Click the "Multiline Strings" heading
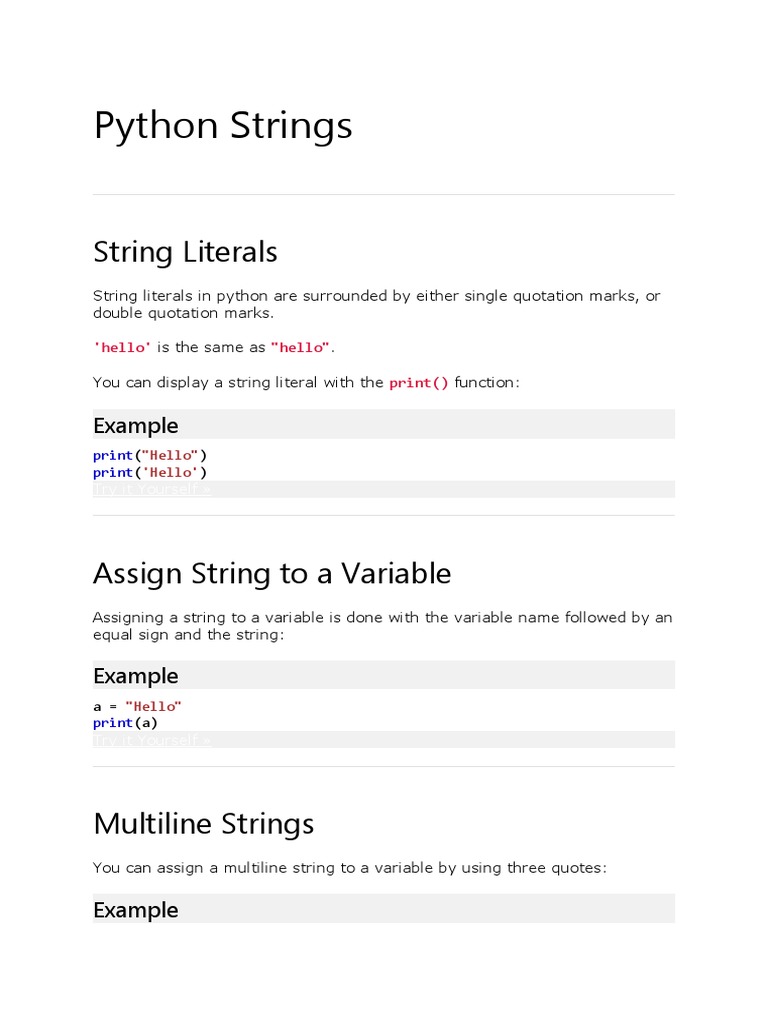This screenshot has width=768, height=1024. (x=204, y=824)
